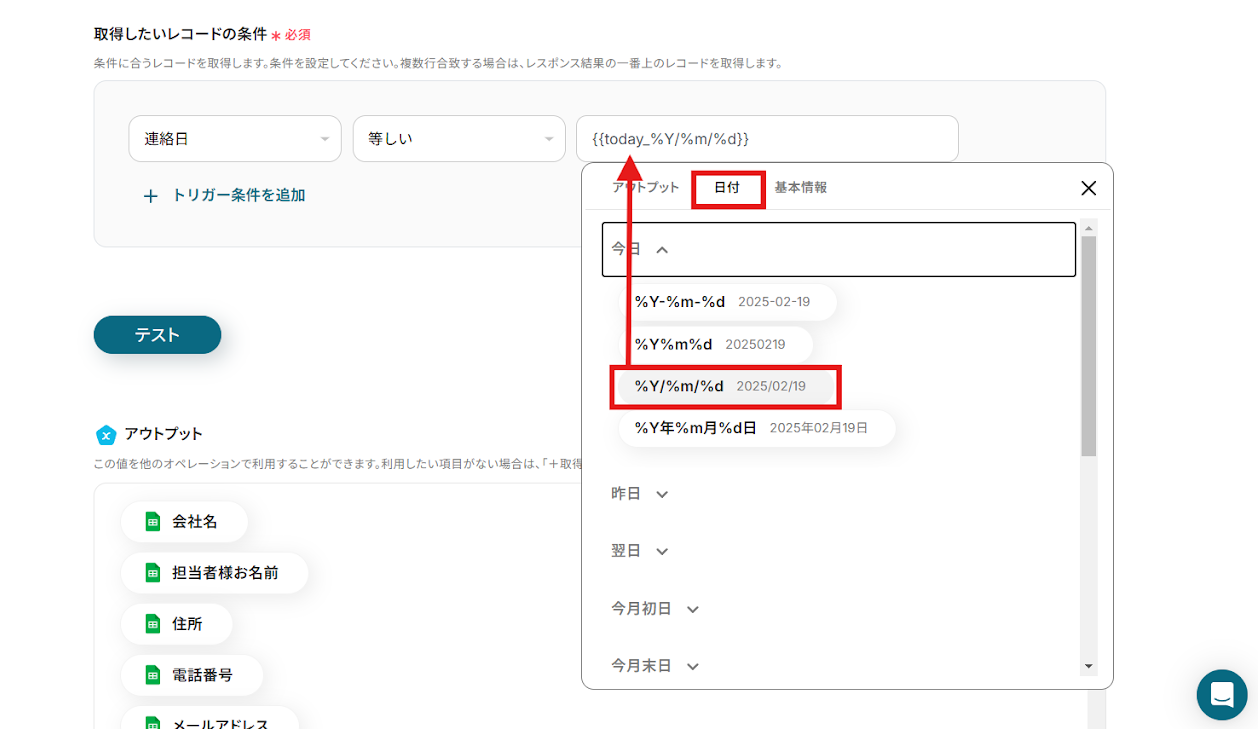Click the テスト button
Image resolution: width=1258 pixels, height=729 pixels.
click(x=157, y=335)
